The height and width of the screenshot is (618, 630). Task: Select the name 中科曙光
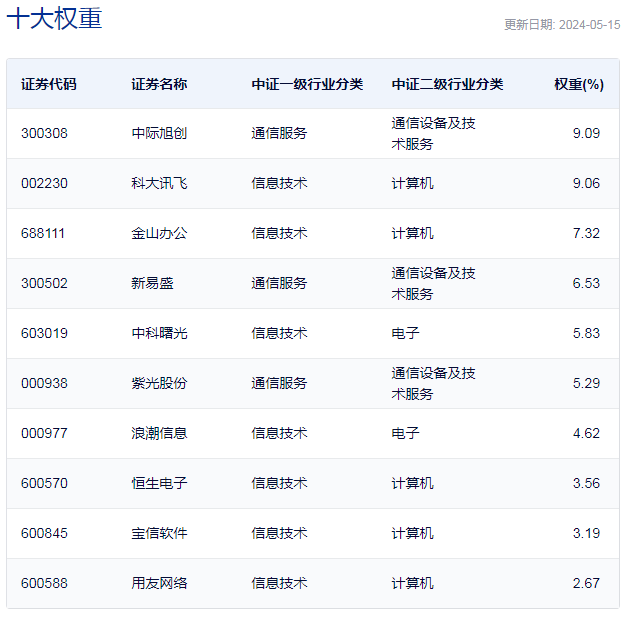pos(159,334)
